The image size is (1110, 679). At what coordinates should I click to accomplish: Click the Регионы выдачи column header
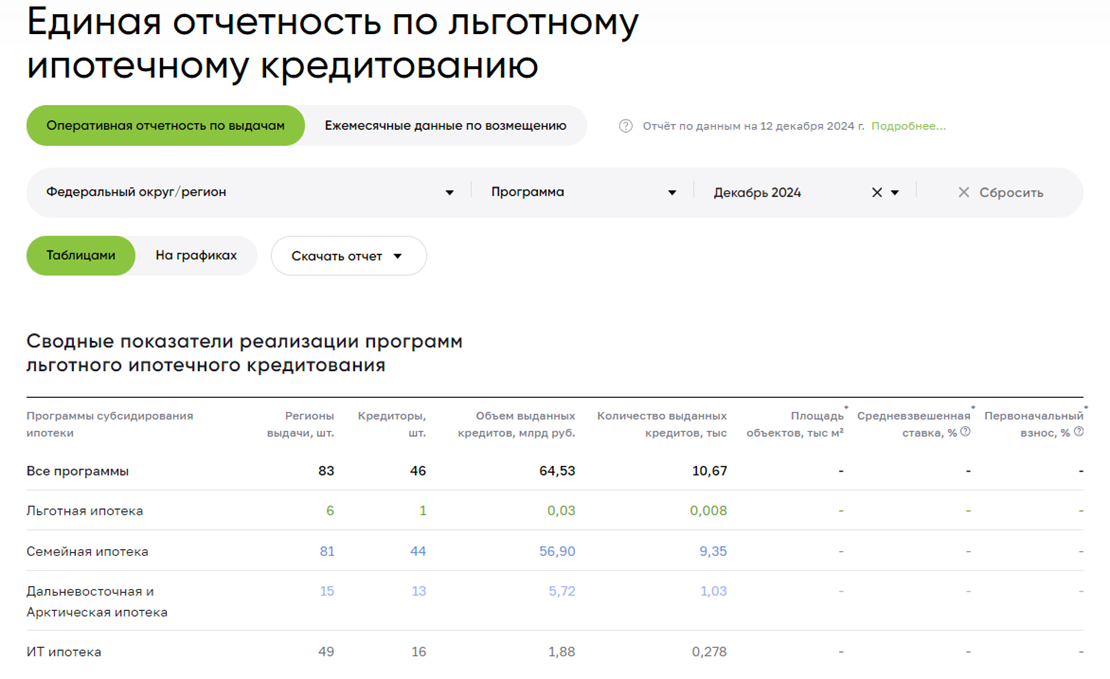click(x=300, y=424)
